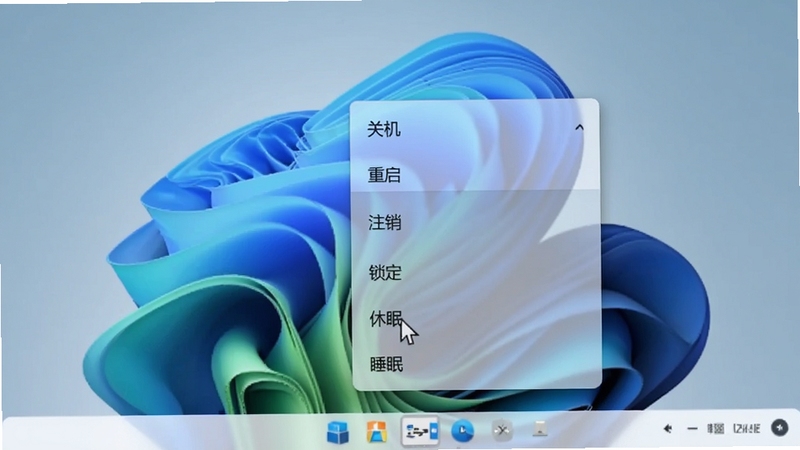
Task: Open the highlighted active taskbar app icon
Action: pos(420,432)
